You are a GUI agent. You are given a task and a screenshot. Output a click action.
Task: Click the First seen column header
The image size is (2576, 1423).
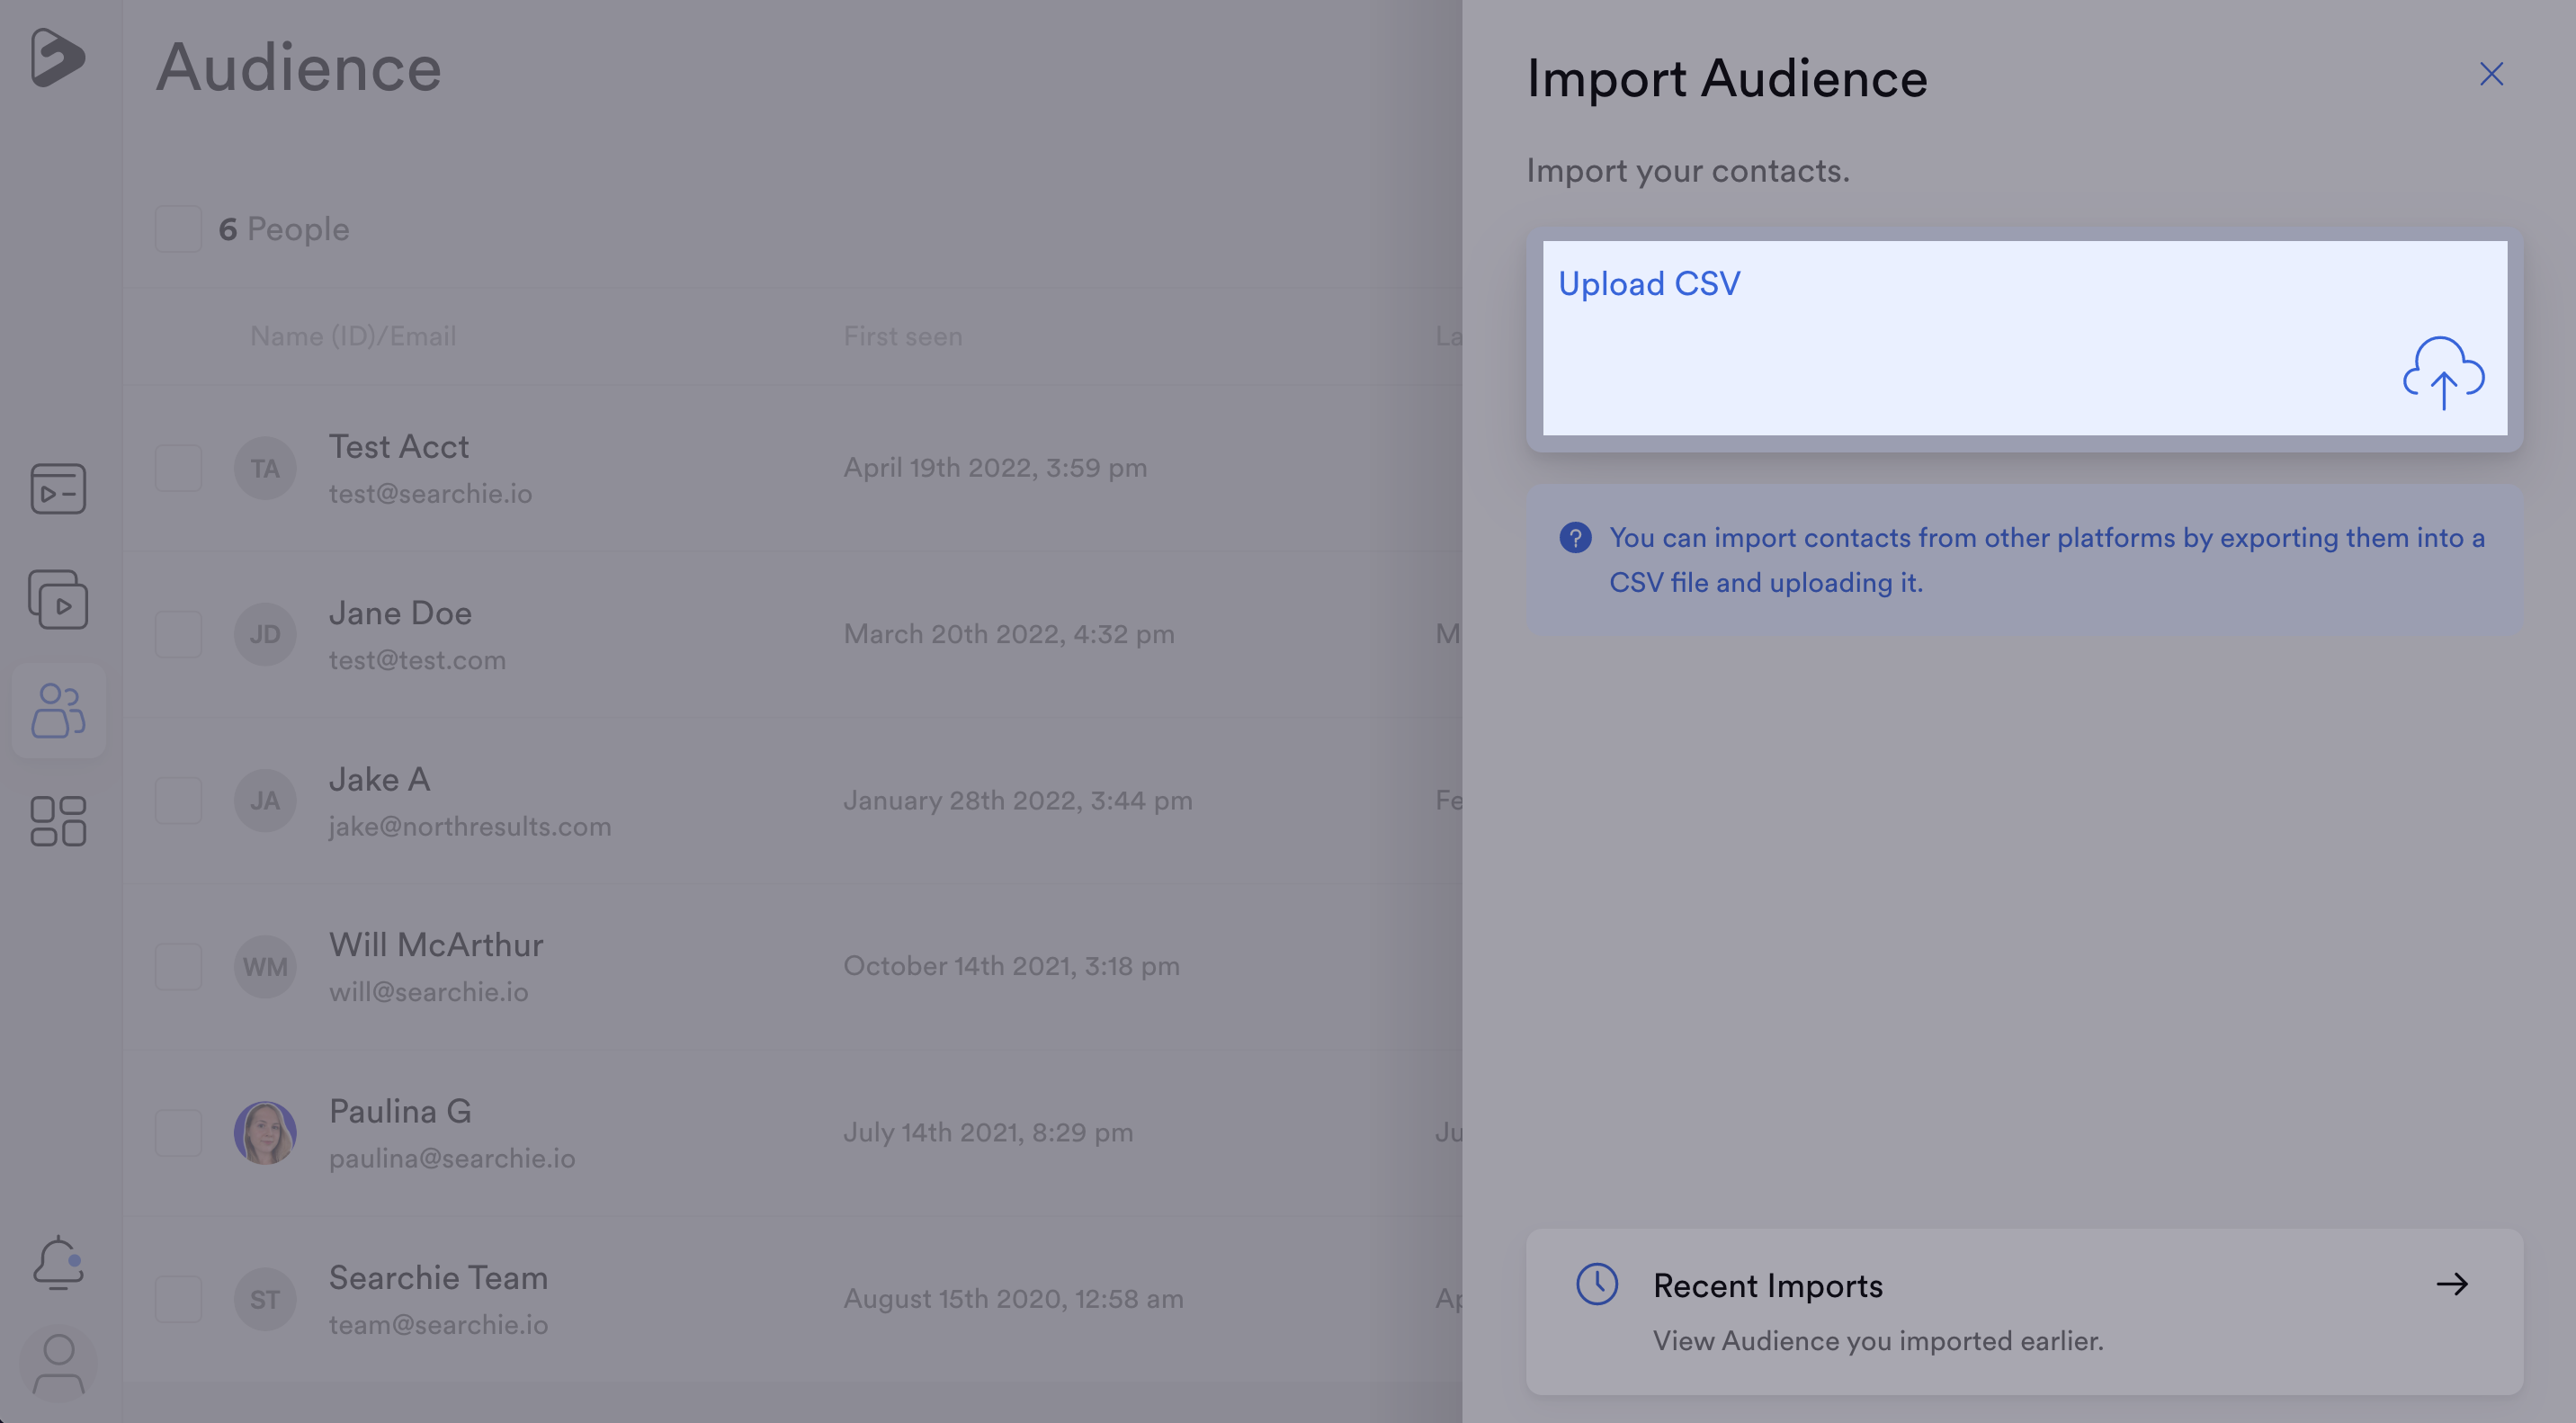click(903, 336)
